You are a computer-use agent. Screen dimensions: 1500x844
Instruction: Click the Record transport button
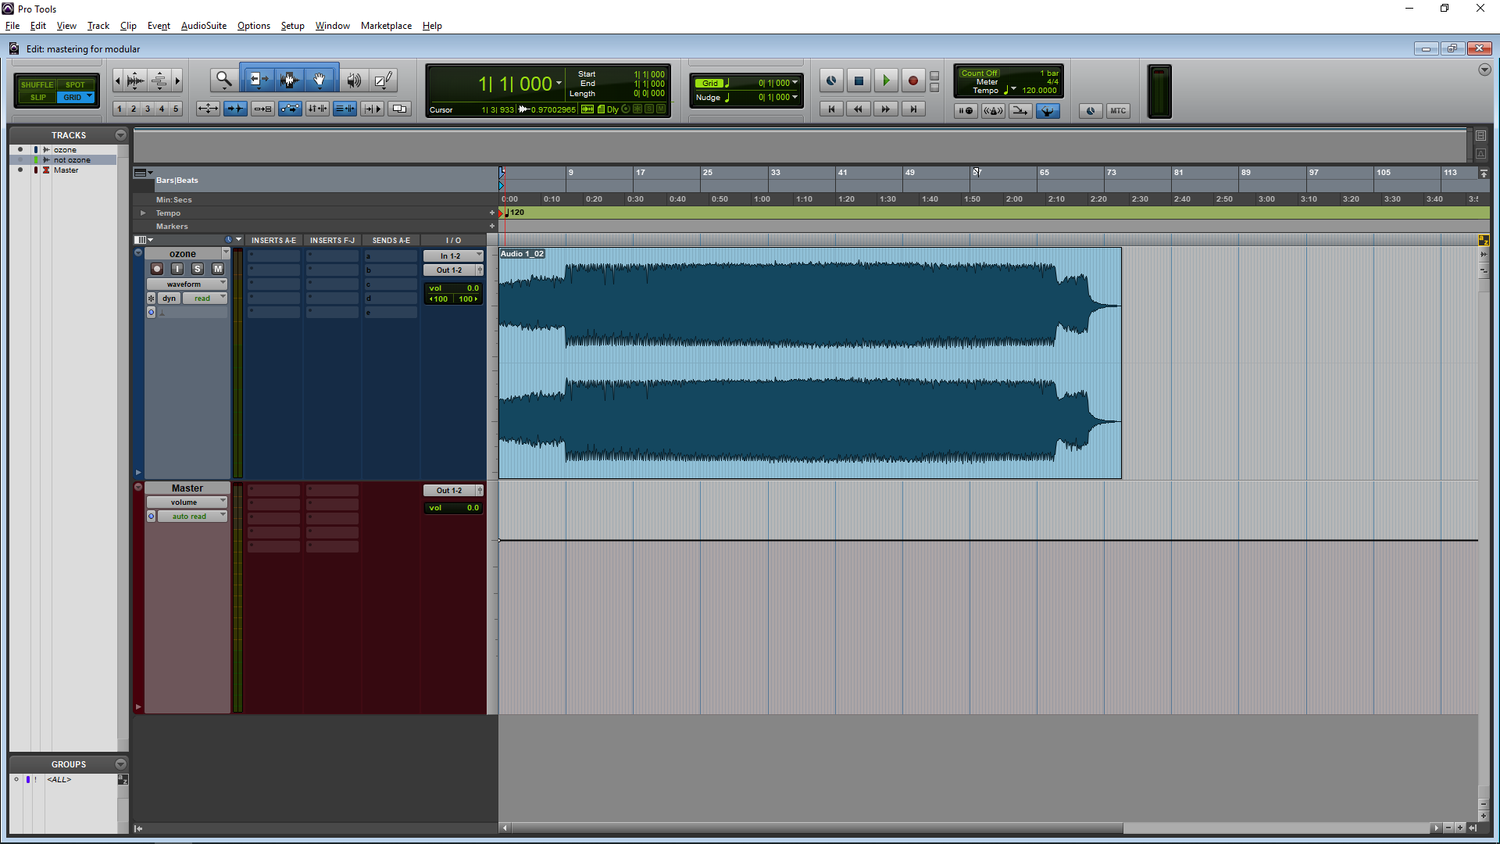point(912,81)
